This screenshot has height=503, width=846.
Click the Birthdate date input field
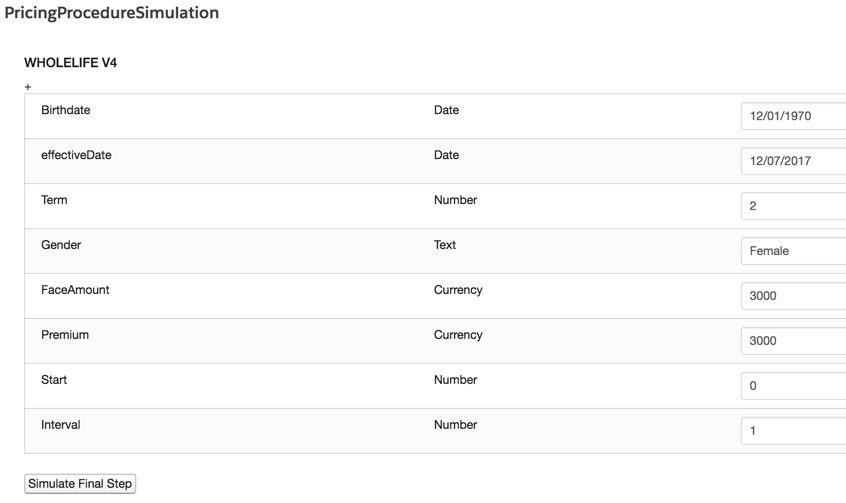pyautogui.click(x=793, y=116)
